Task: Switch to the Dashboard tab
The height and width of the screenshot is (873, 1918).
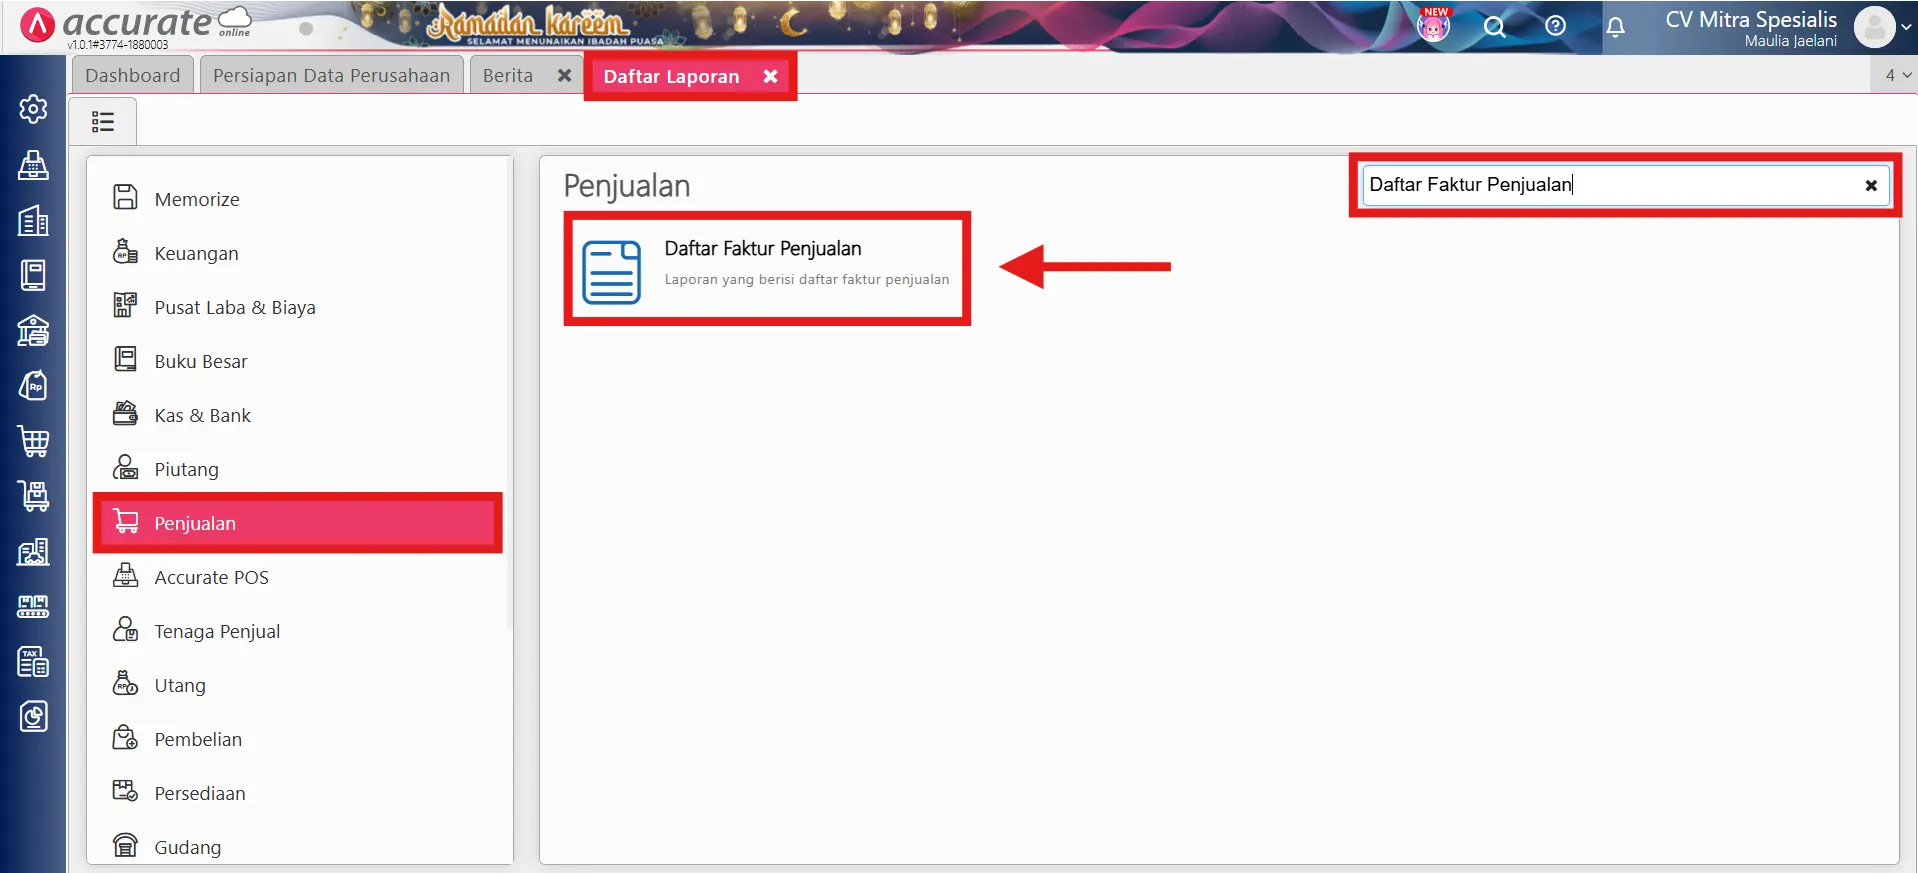Action: 132,76
